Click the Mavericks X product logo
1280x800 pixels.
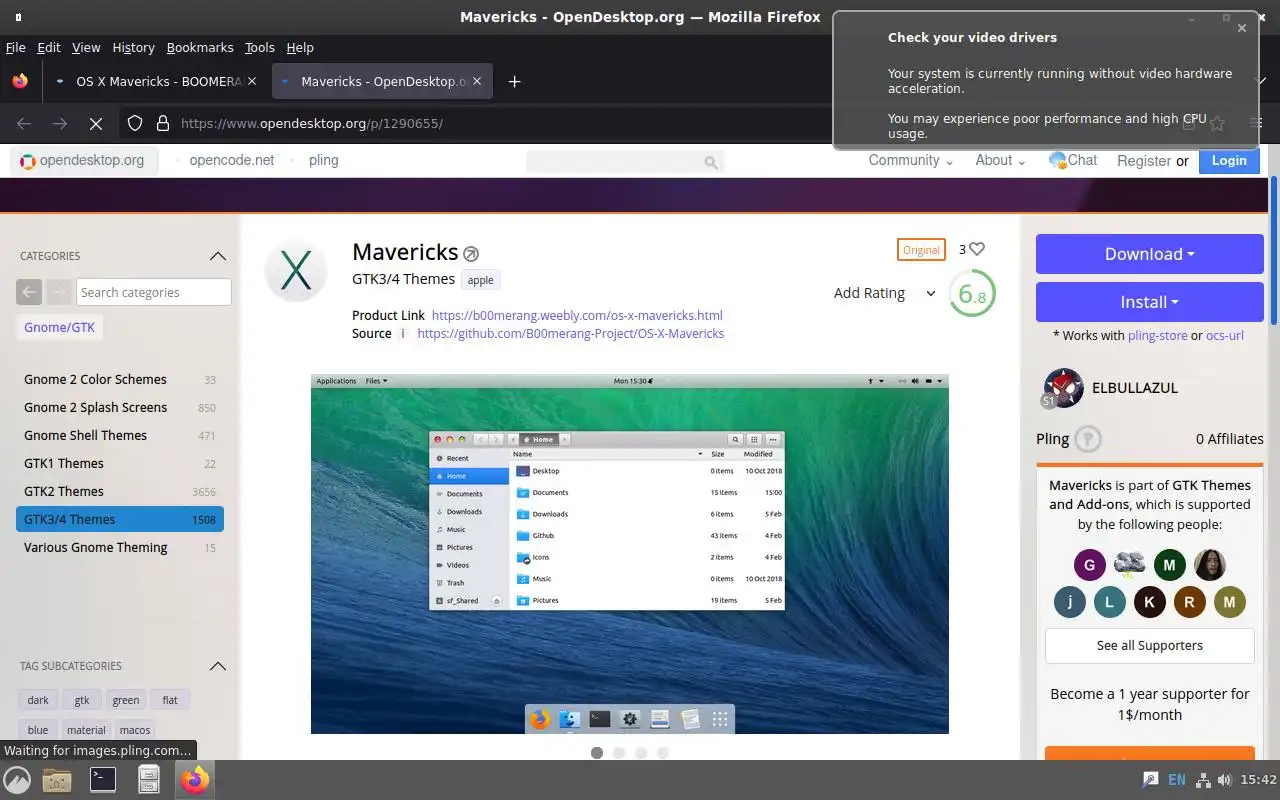point(296,271)
